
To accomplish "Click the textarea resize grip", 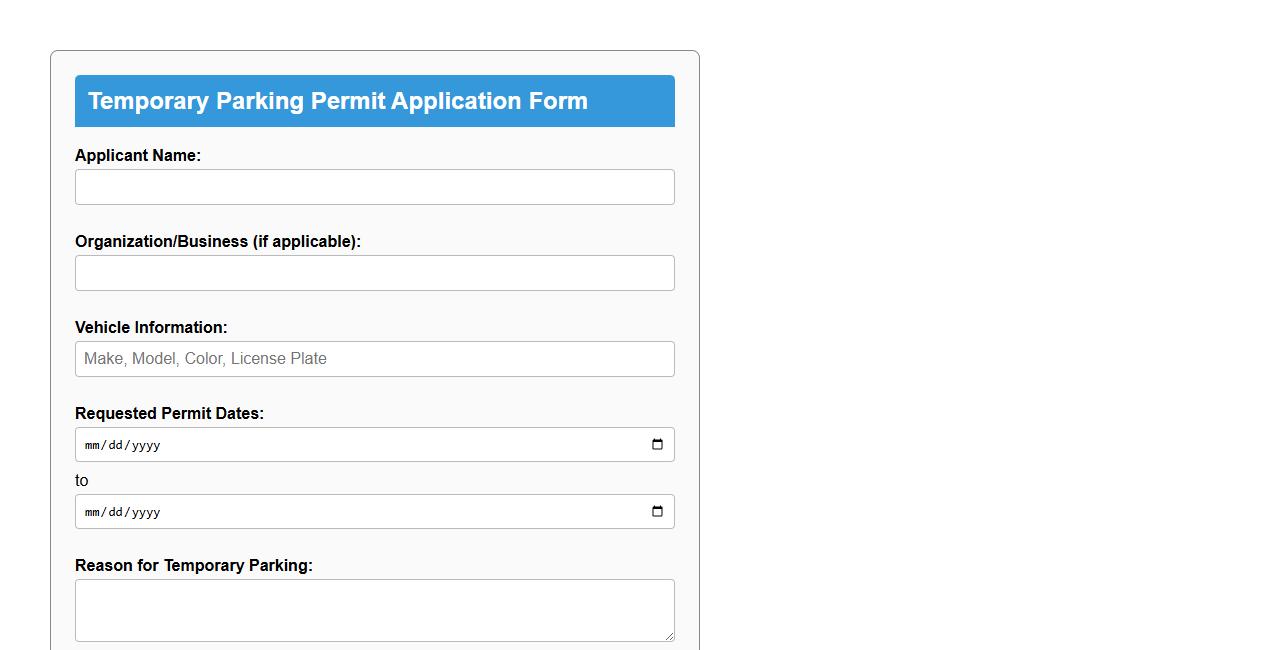I will coord(670,637).
